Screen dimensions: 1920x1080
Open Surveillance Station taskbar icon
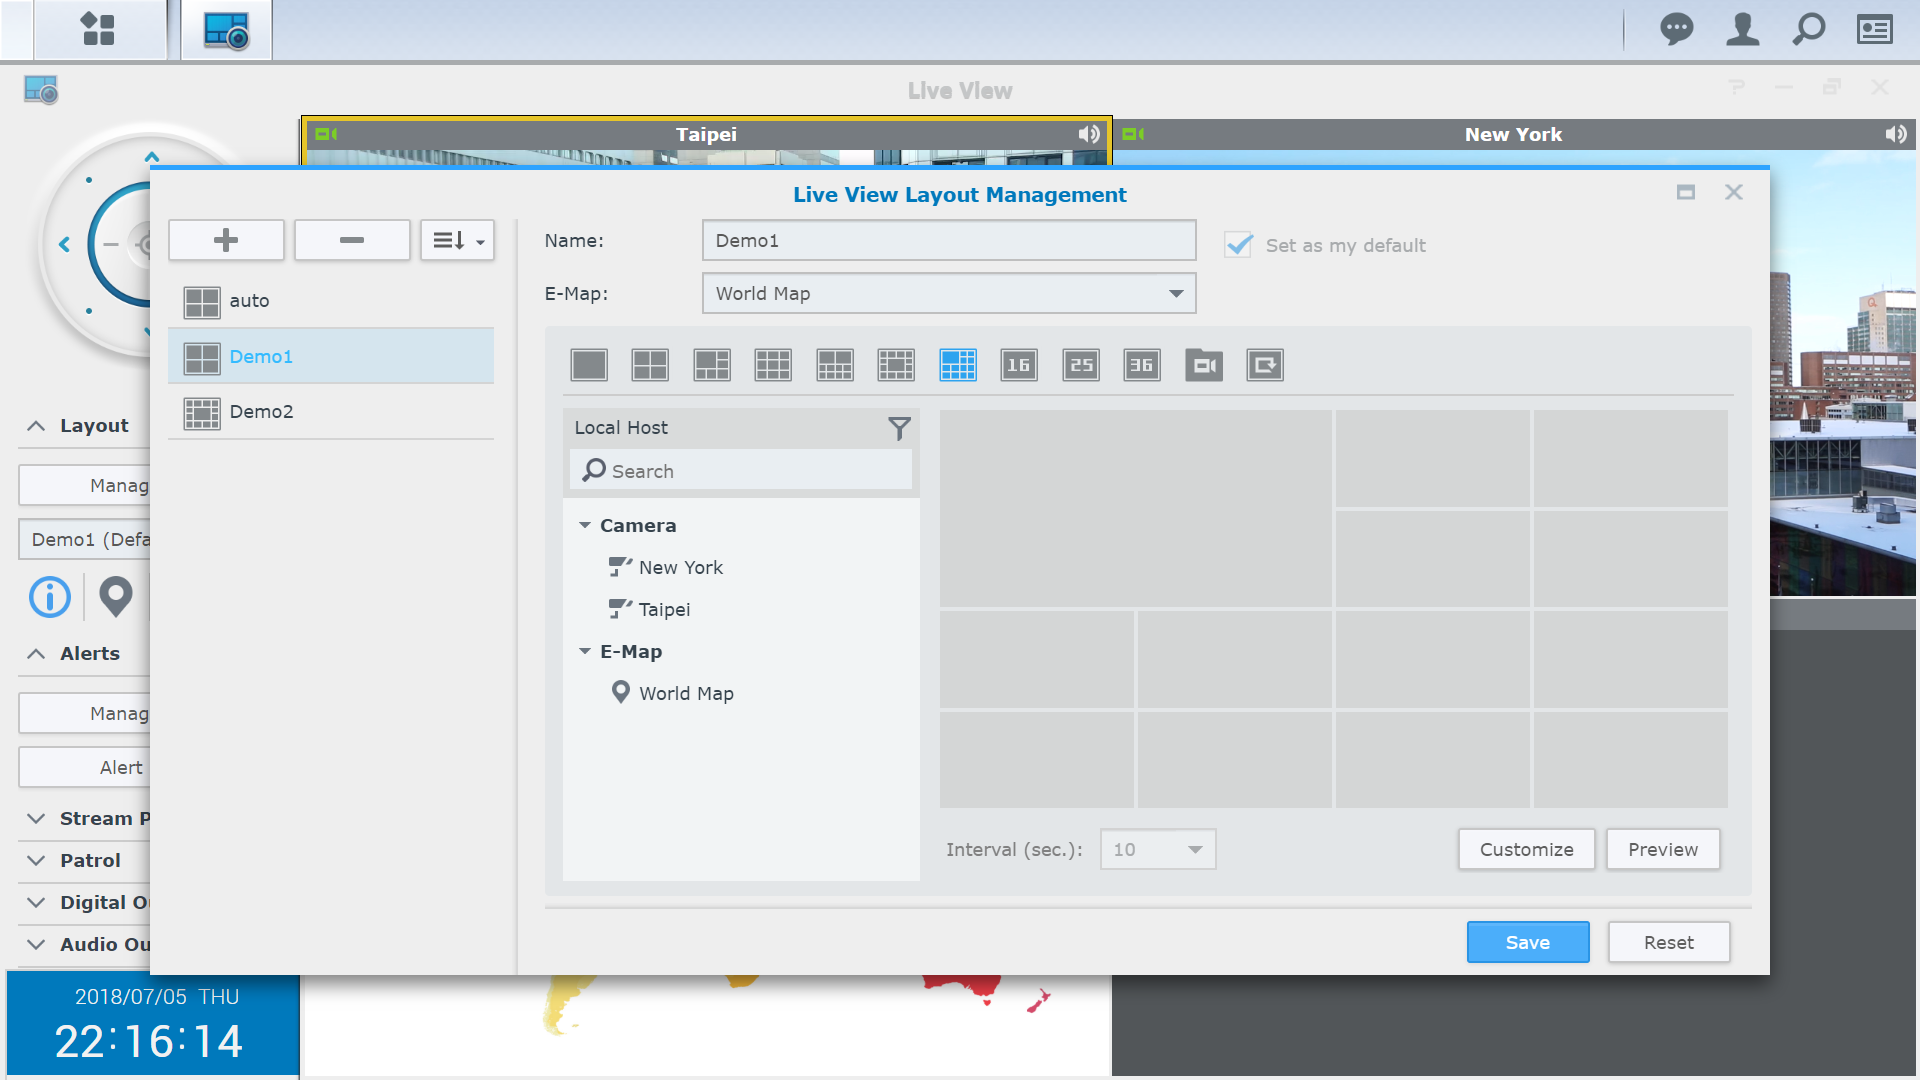point(226,30)
